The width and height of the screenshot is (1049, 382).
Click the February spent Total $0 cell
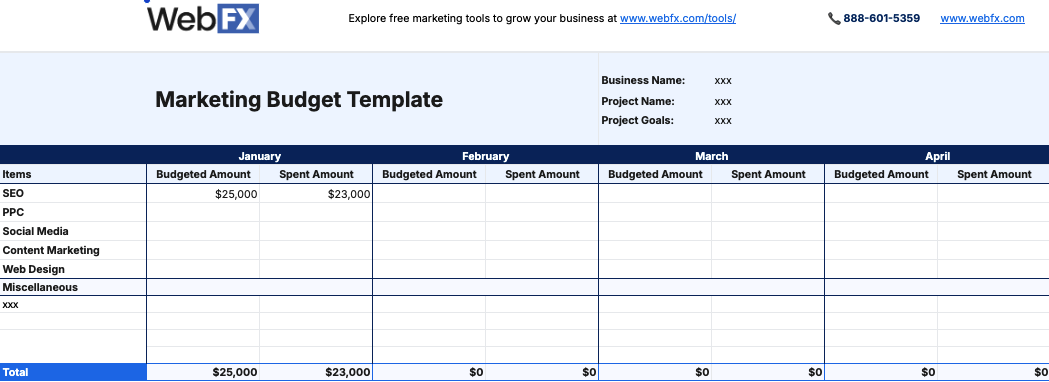[x=543, y=372]
